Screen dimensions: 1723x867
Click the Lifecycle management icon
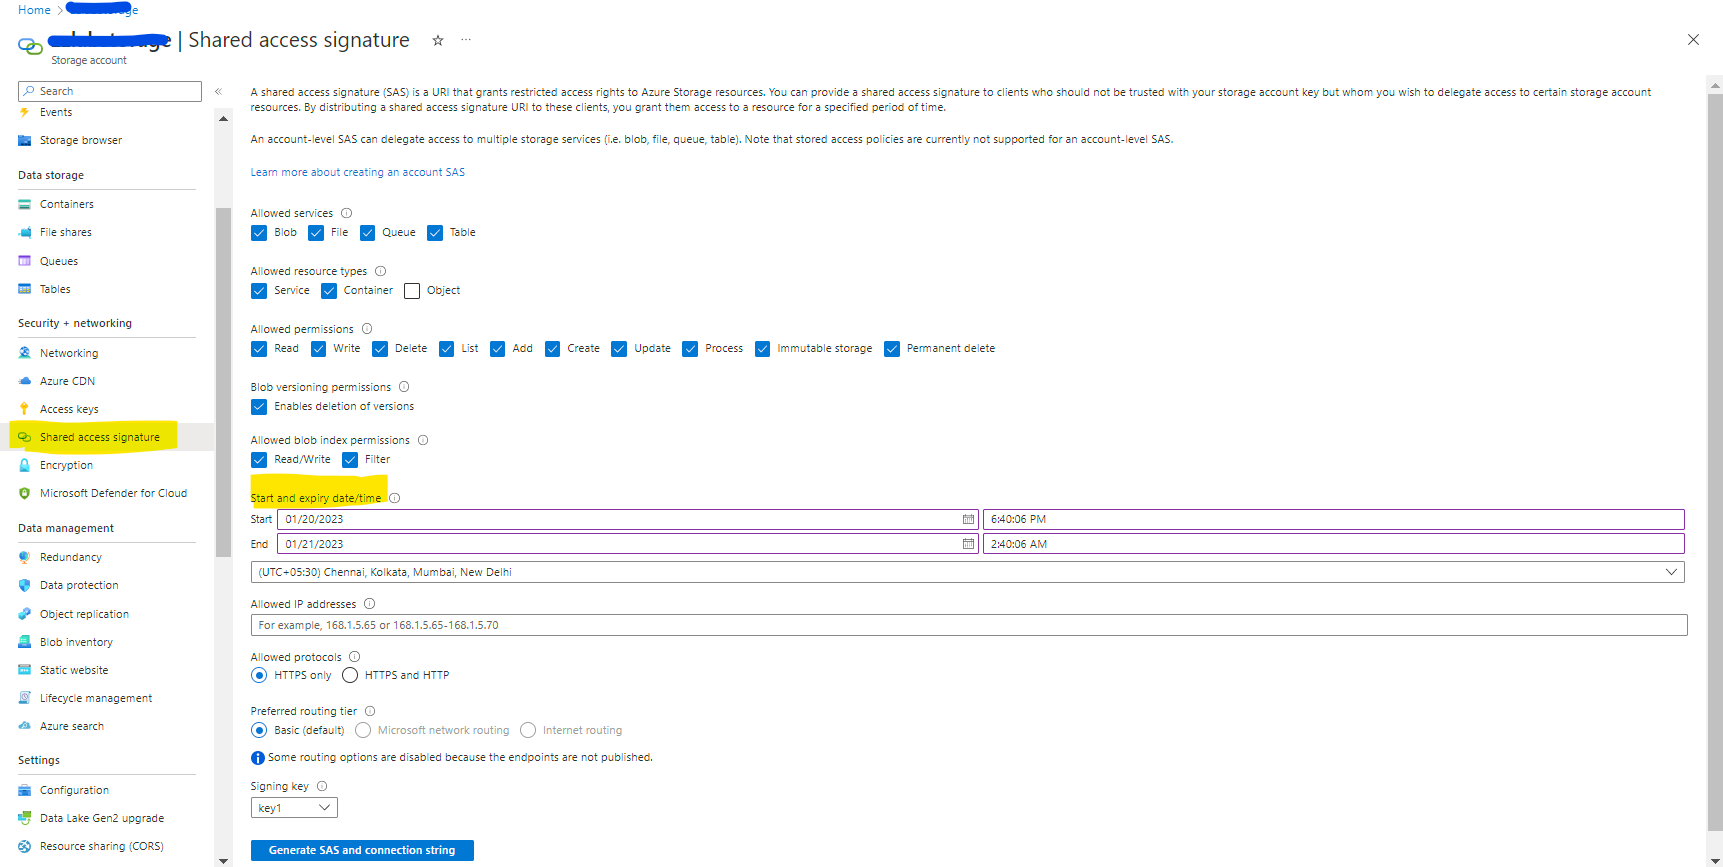tap(25, 698)
